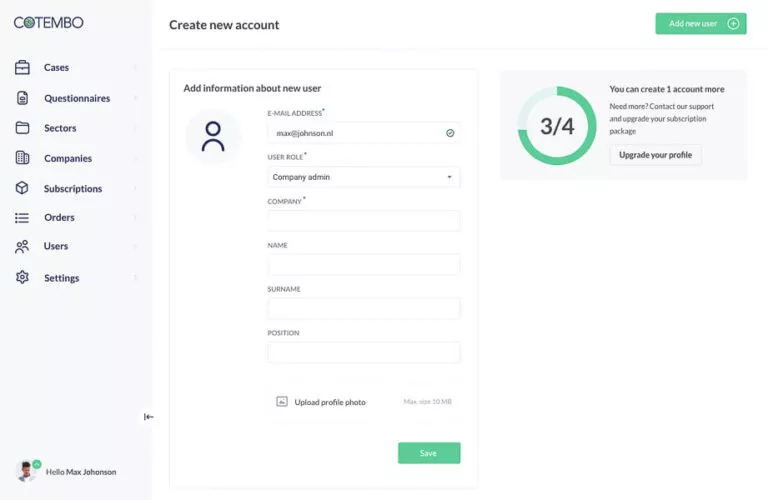Image resolution: width=768 pixels, height=500 pixels.
Task: Click the Save button
Action: pos(429,453)
